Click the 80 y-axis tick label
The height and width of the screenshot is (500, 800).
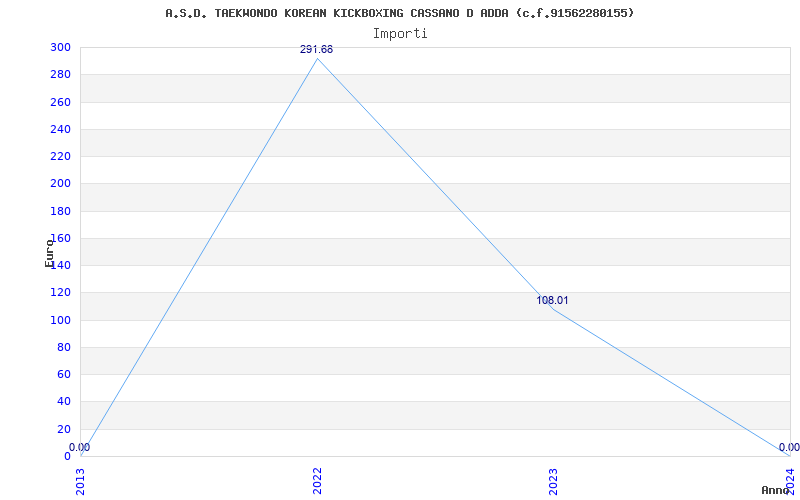click(x=63, y=347)
